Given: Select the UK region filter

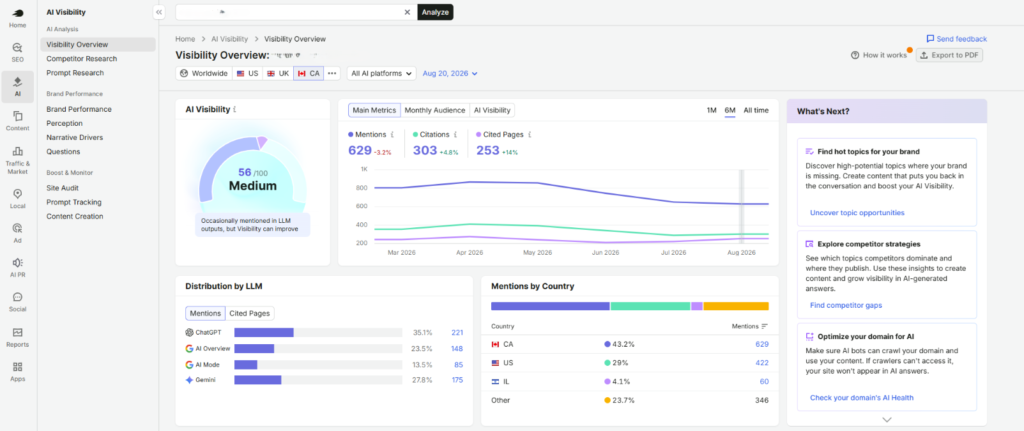Looking at the screenshot, I should pyautogui.click(x=278, y=73).
